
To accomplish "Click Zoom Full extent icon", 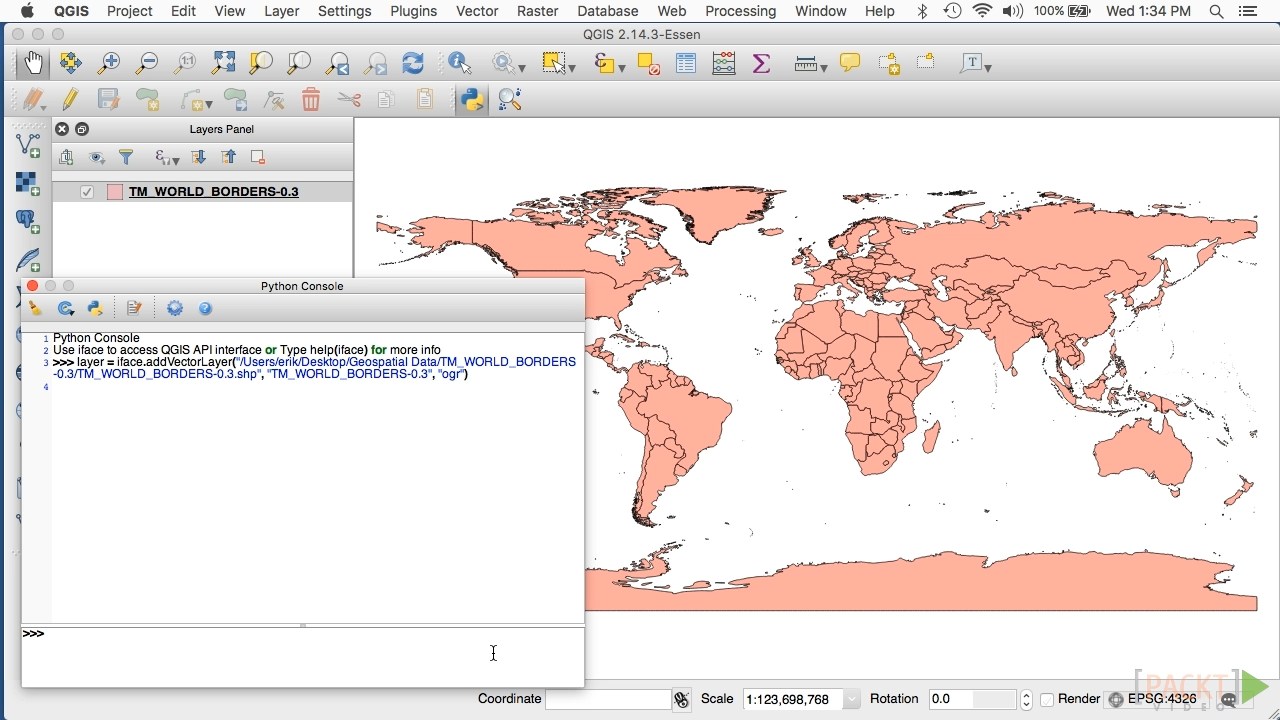I will coord(223,63).
